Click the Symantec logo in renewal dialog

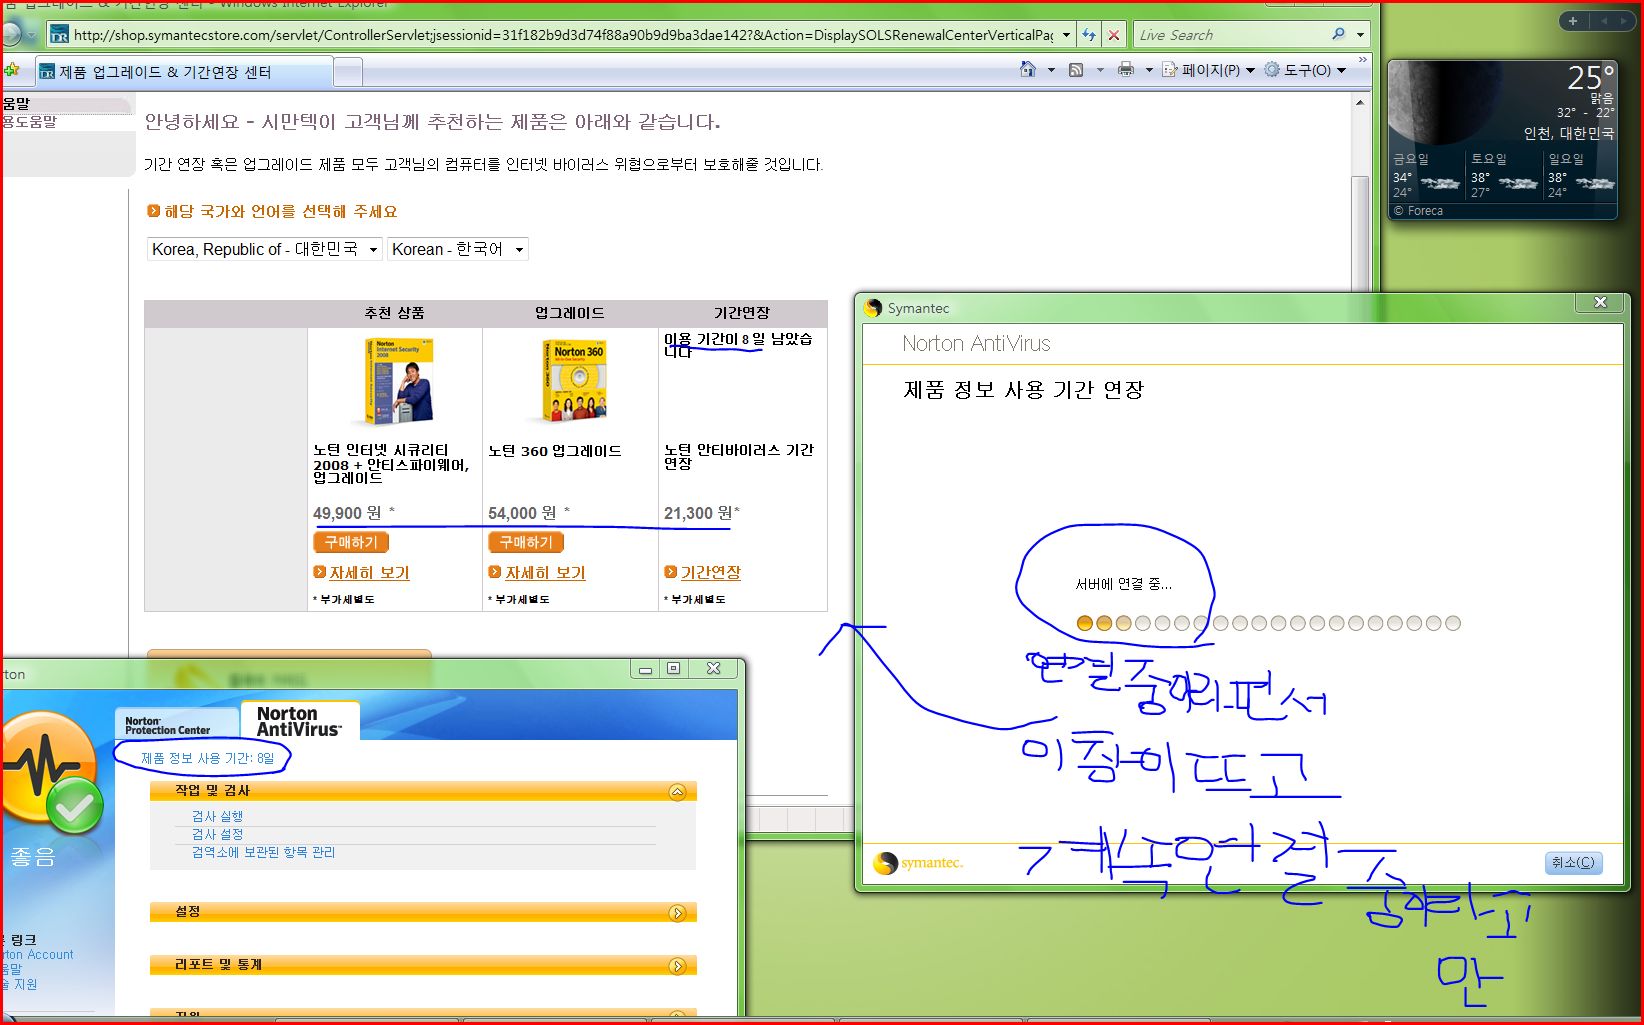click(x=918, y=862)
